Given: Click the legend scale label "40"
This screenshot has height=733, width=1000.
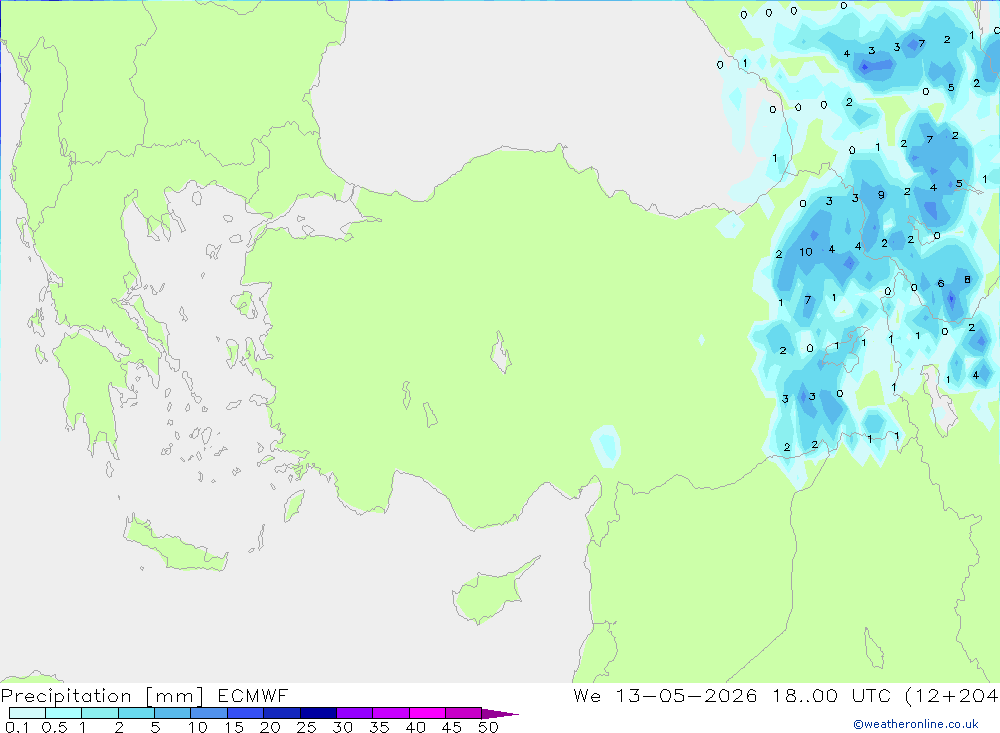Looking at the screenshot, I should click(x=416, y=727).
